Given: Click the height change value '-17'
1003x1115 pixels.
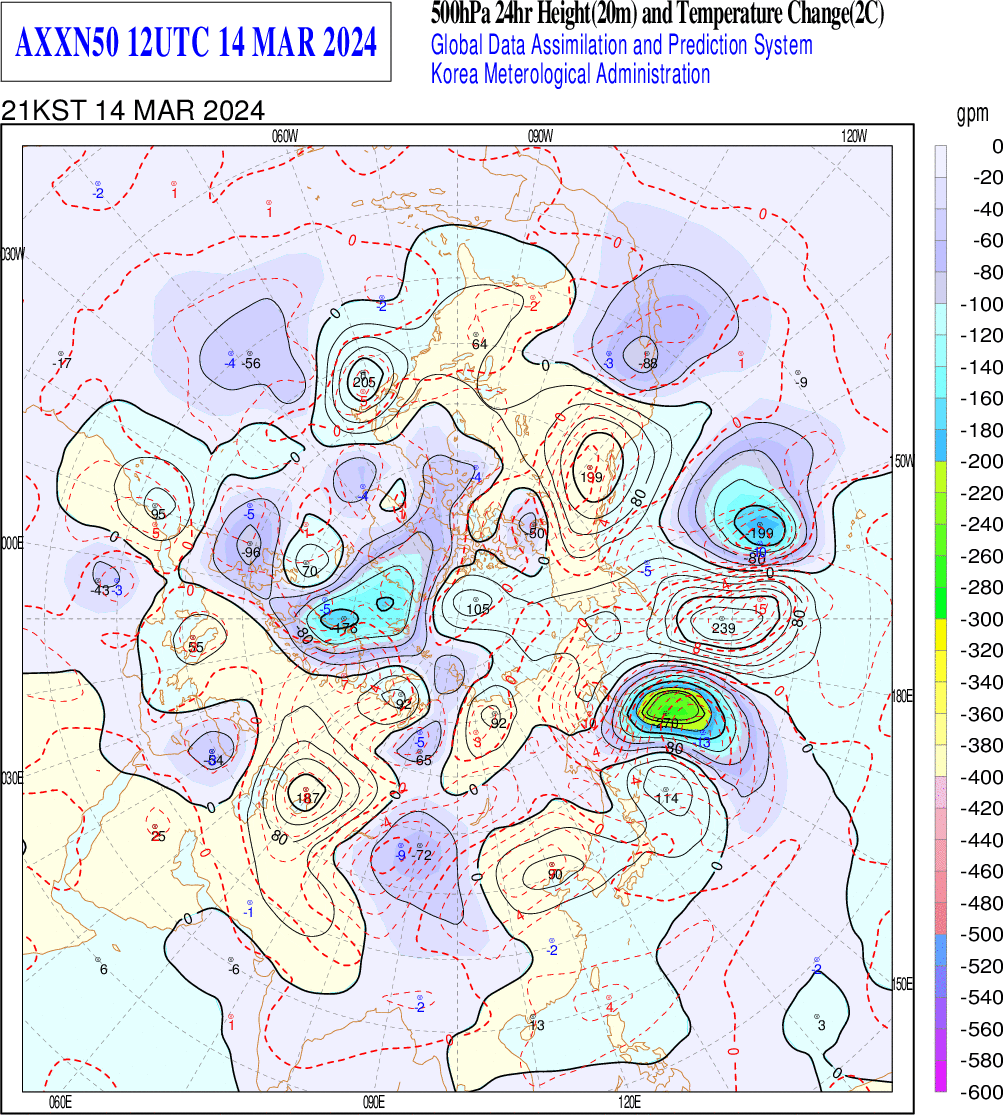Looking at the screenshot, I should (62, 363).
